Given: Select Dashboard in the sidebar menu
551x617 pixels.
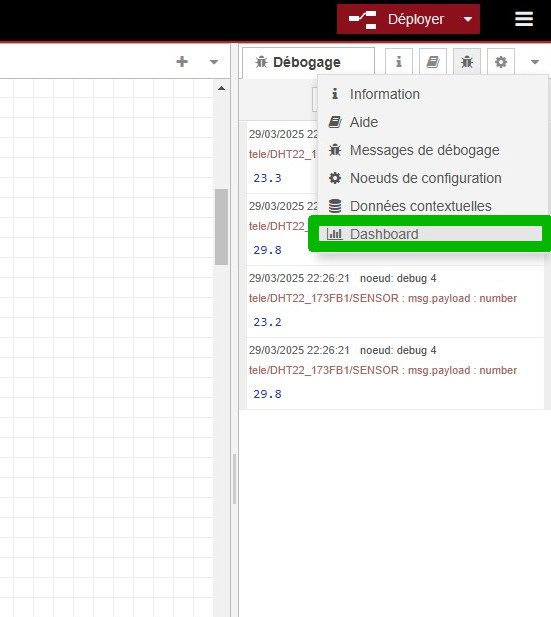Looking at the screenshot, I should (x=430, y=234).
